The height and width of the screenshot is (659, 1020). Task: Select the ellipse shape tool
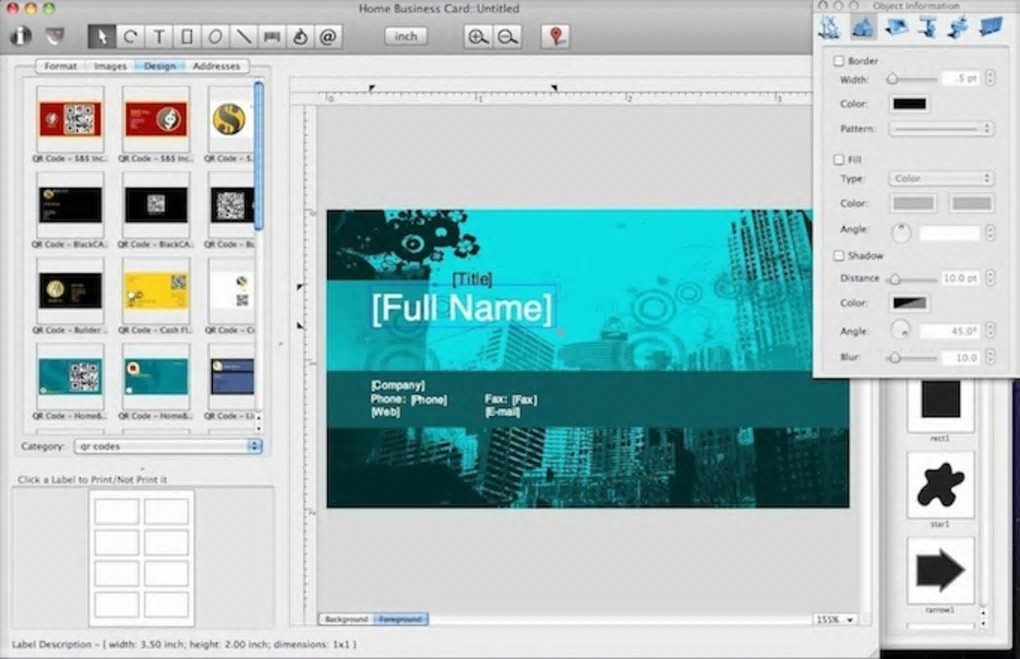pos(215,36)
